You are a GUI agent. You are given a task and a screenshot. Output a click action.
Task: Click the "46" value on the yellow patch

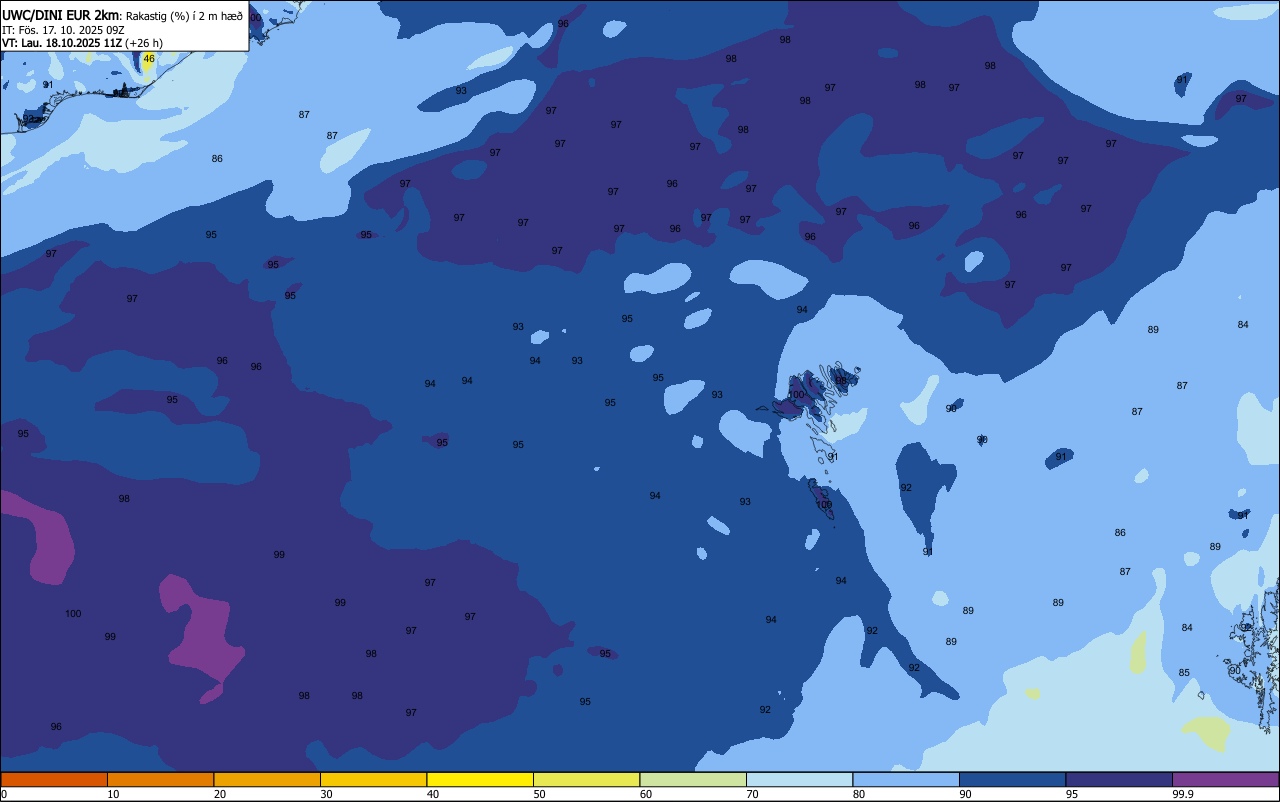(149, 59)
